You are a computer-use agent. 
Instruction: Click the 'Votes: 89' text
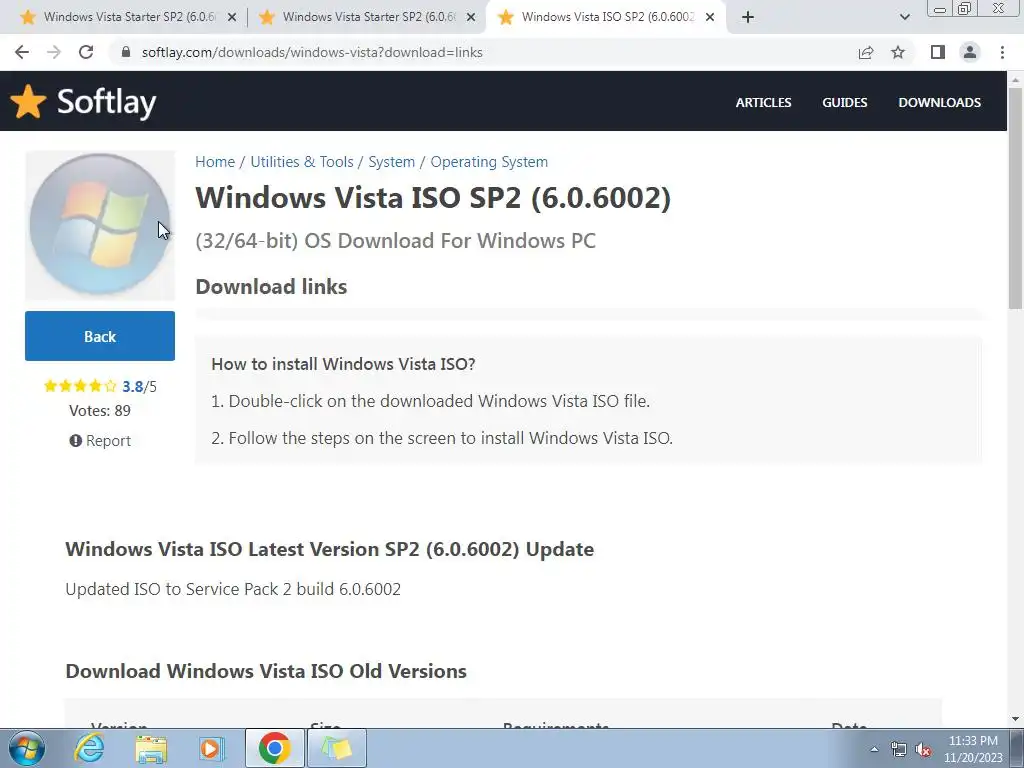100,411
